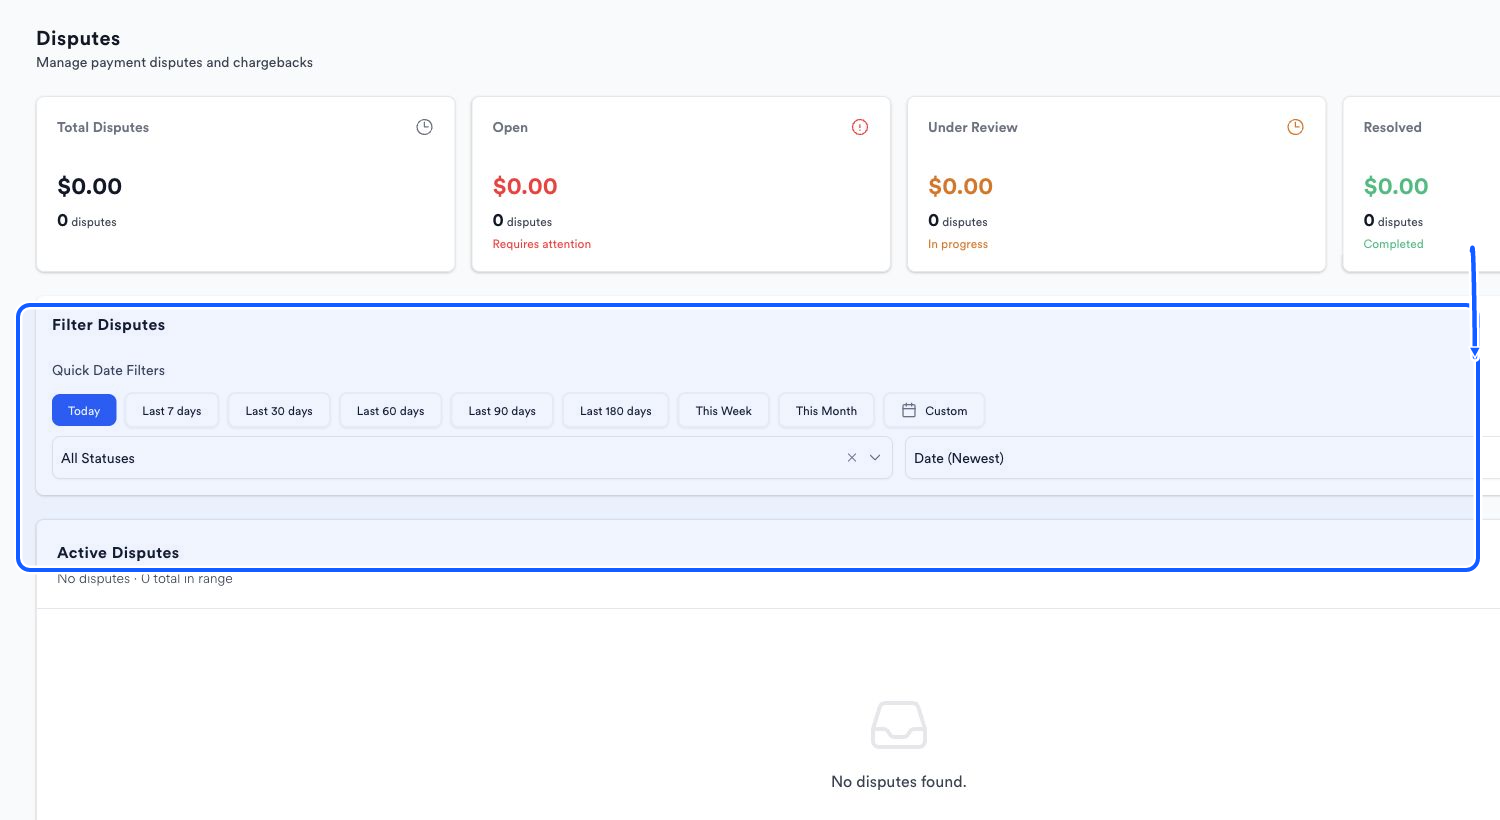Click 'No disputes · 0 total in range'
The image size is (1500, 820).
pos(145,579)
